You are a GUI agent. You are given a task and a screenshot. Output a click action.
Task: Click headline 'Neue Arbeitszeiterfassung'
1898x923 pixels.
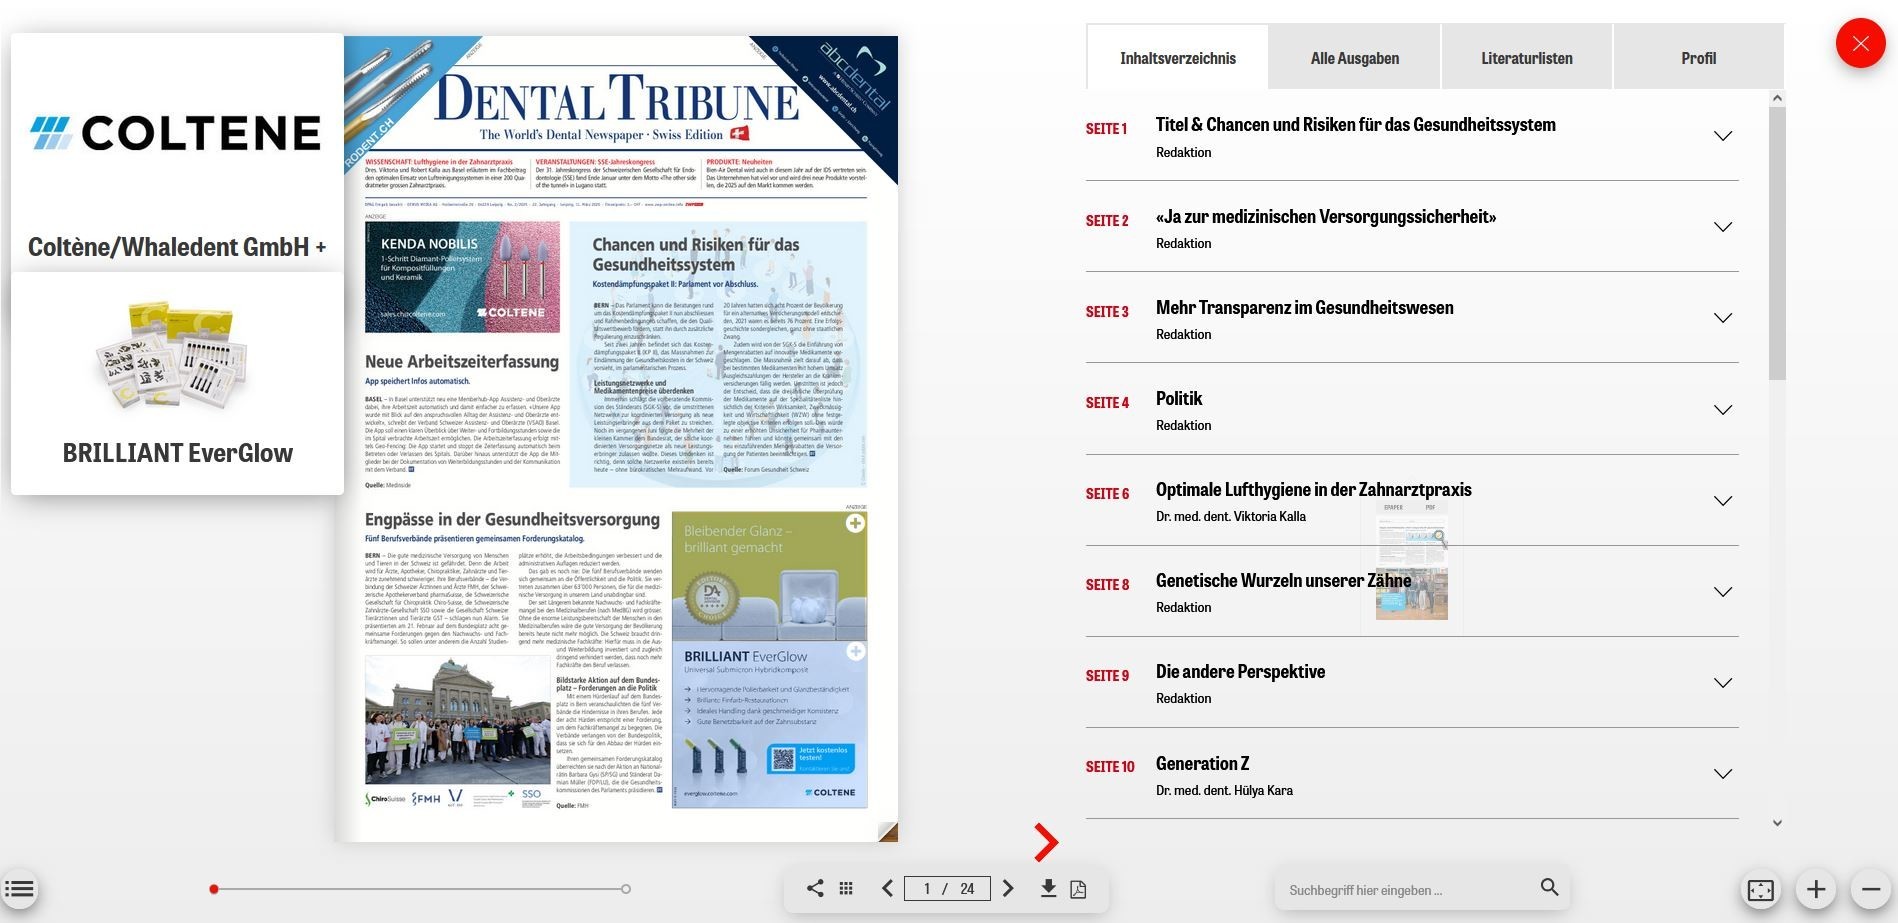point(462,362)
